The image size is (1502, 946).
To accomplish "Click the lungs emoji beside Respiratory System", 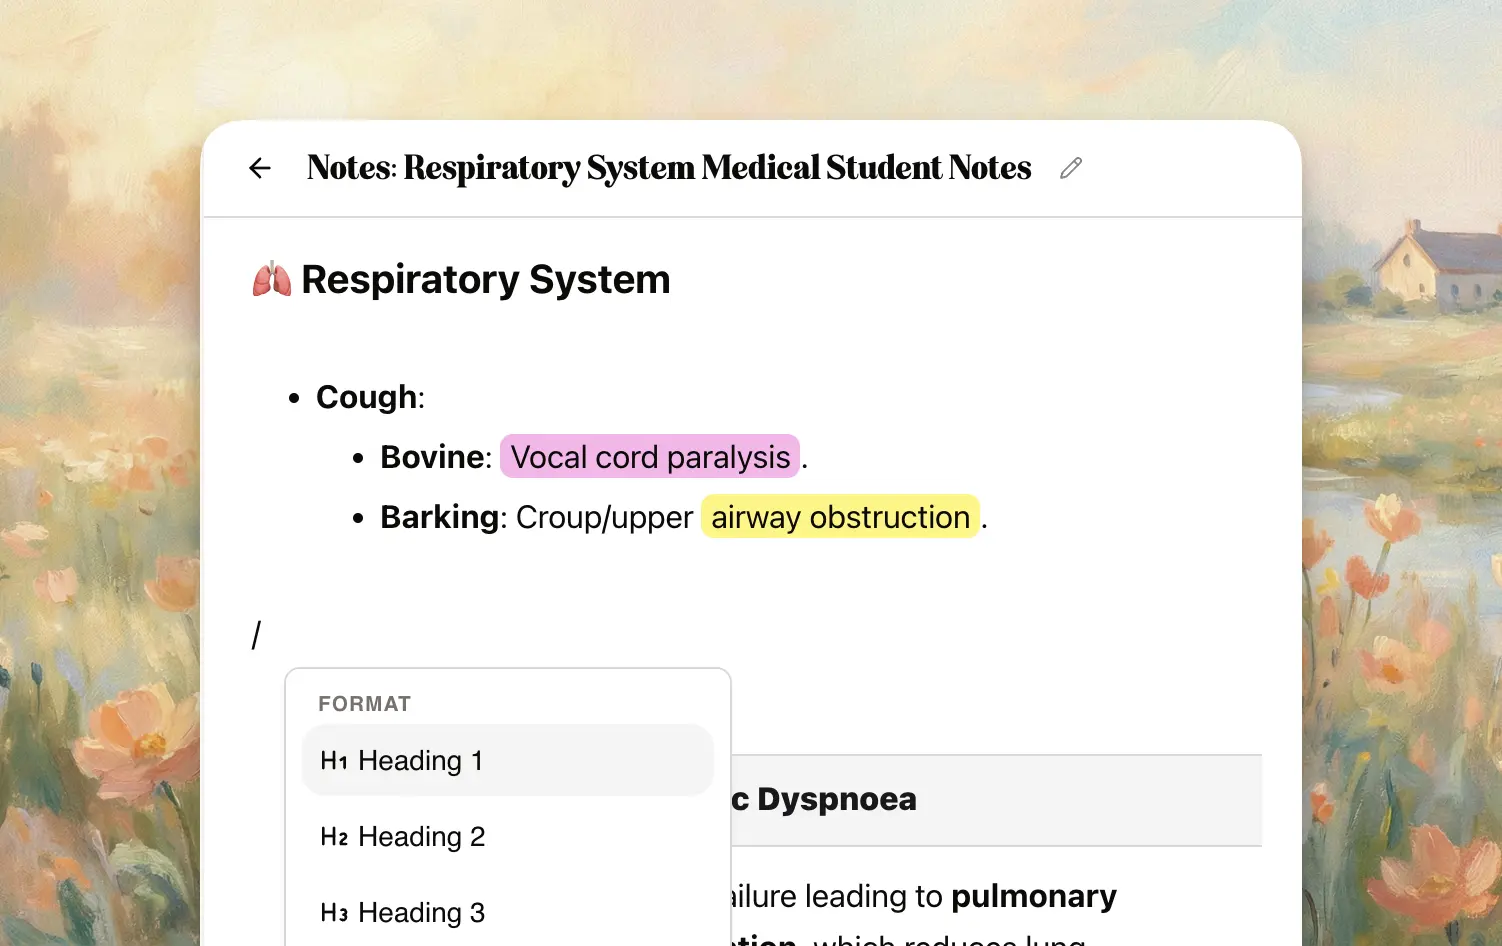I will coord(271,280).
